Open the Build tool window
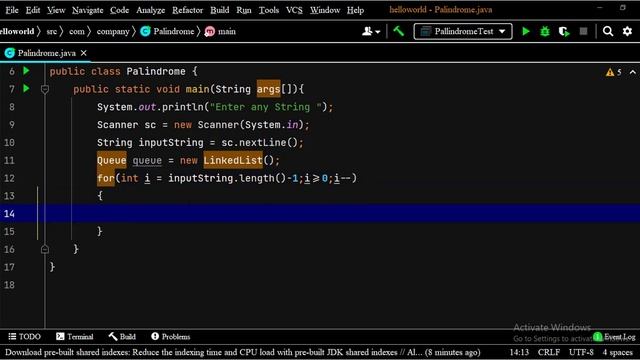The height and width of the screenshot is (360, 640). point(122,336)
